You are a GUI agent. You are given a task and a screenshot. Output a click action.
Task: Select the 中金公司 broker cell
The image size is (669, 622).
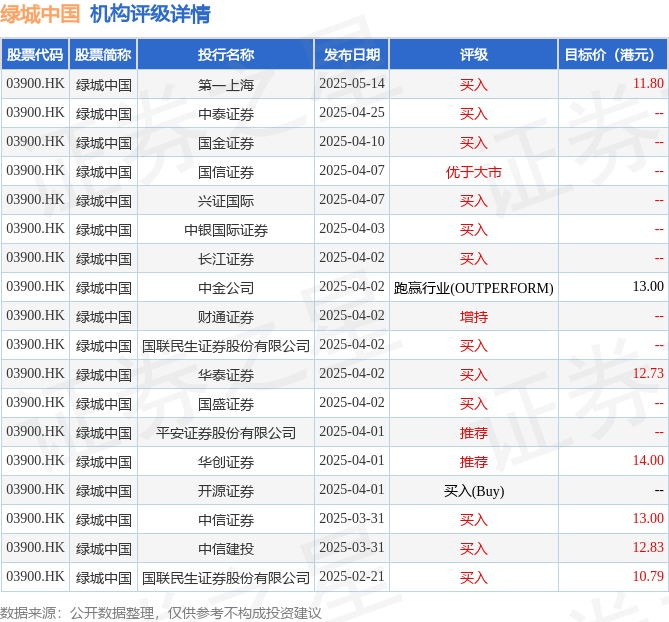tap(226, 288)
